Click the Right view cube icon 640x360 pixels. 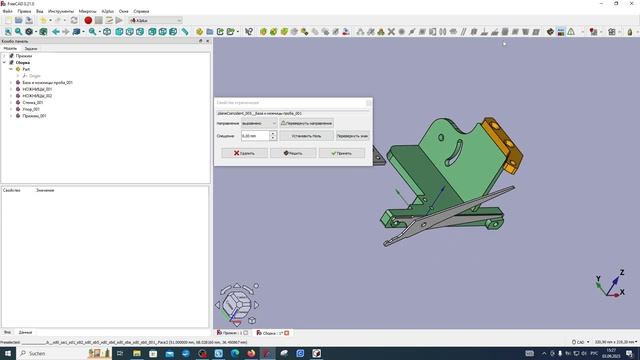[x=140, y=31]
